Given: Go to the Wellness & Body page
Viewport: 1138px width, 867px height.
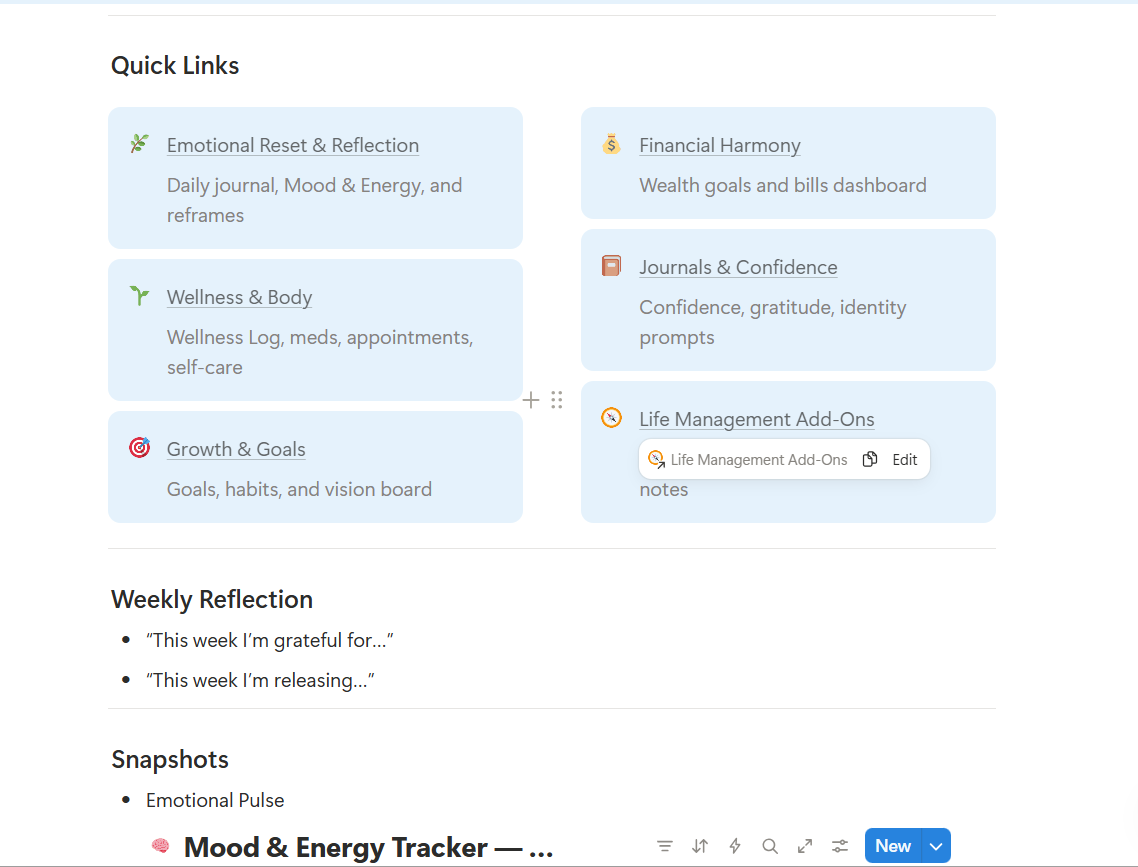Looking at the screenshot, I should [239, 297].
